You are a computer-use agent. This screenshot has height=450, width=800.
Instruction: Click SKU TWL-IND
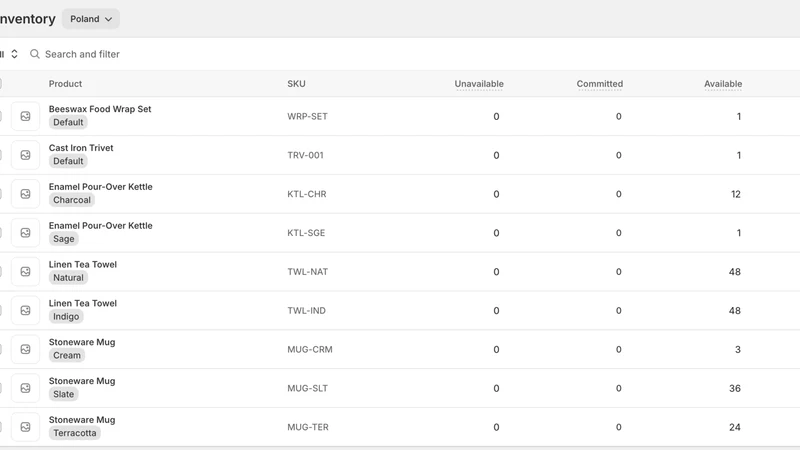(306, 310)
